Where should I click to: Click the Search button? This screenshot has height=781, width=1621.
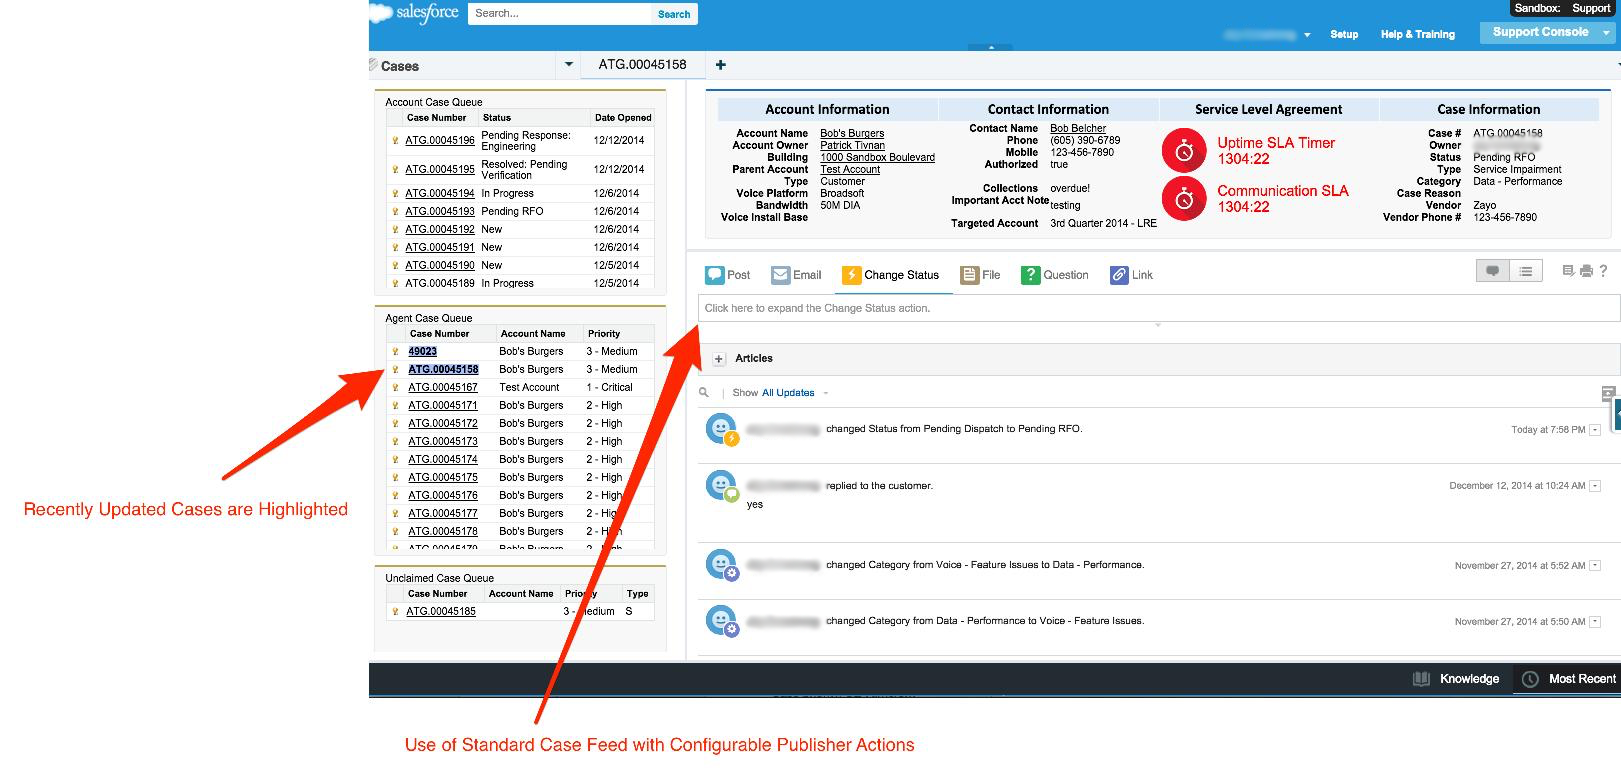(x=674, y=14)
